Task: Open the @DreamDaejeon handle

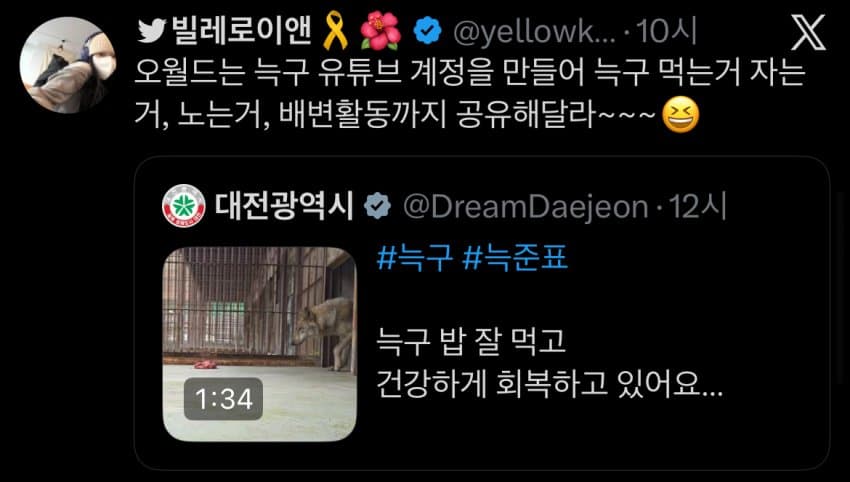Action: (526, 207)
